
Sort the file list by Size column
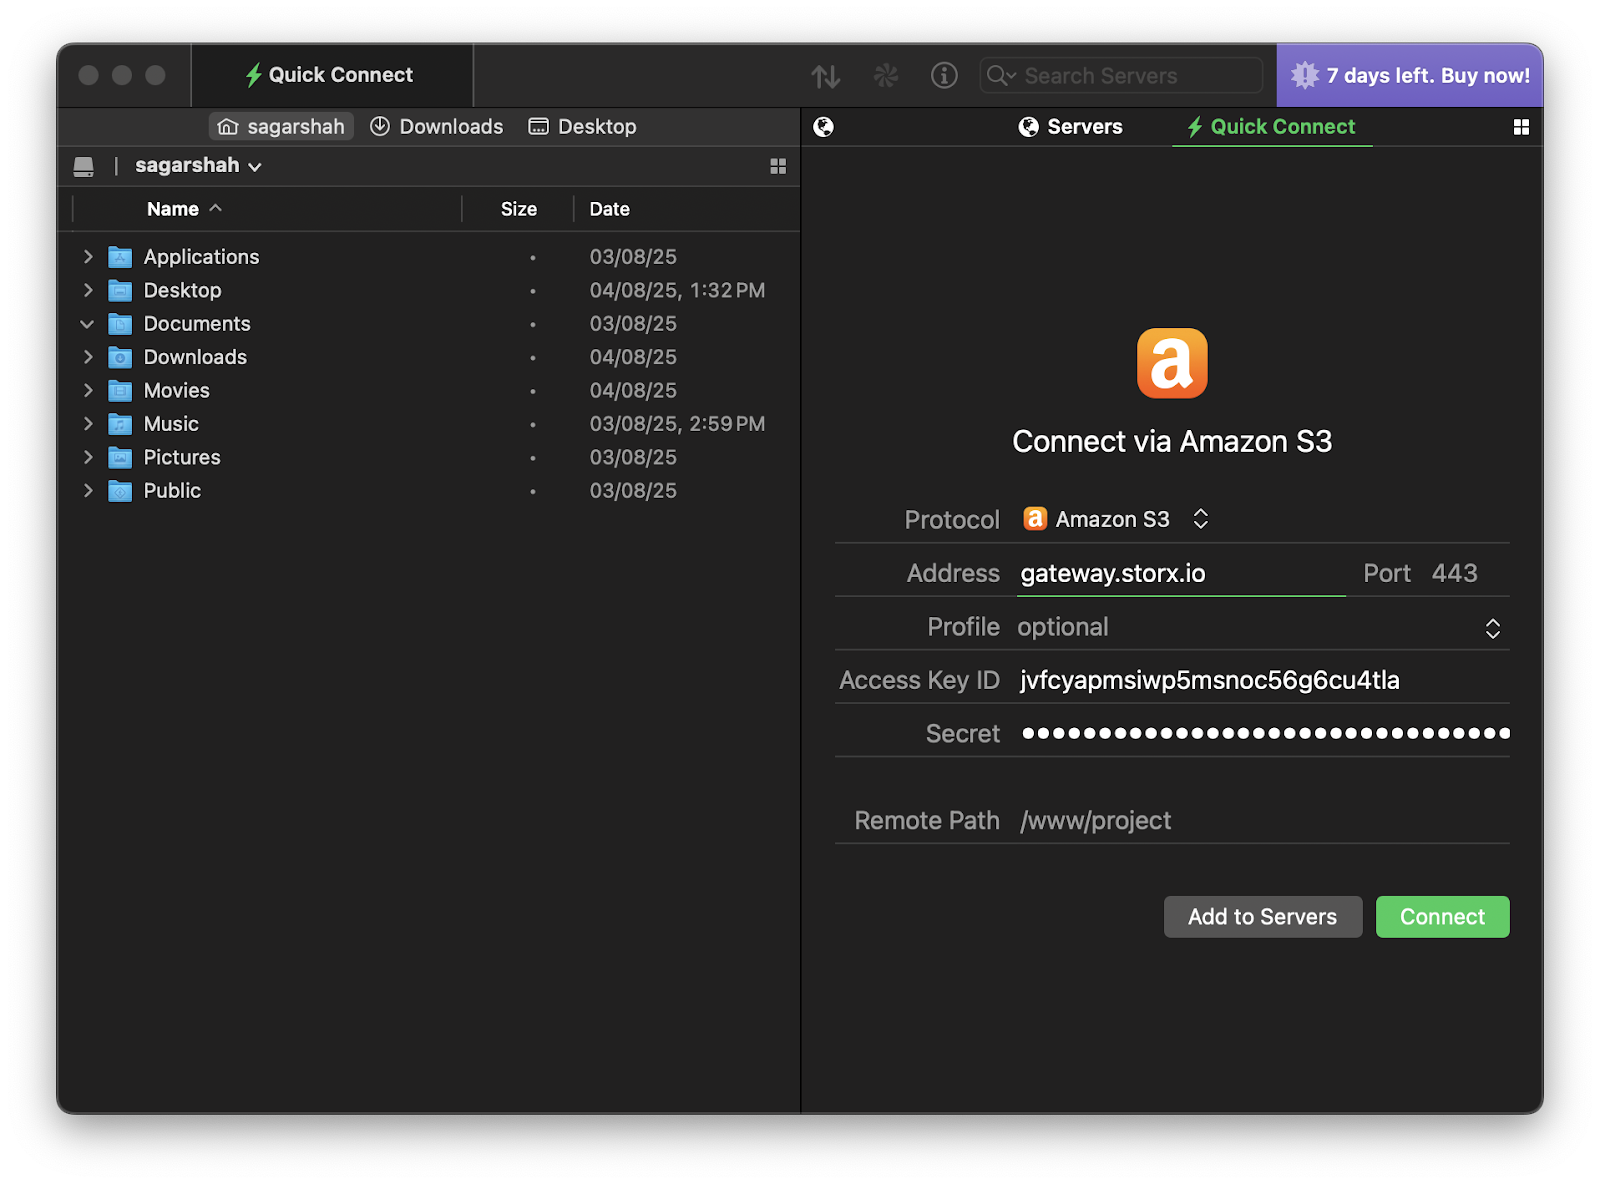(x=518, y=209)
